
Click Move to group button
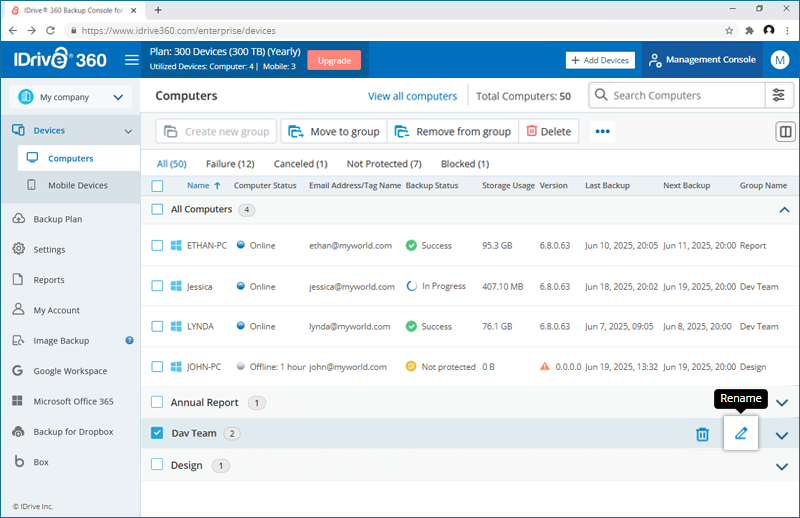pyautogui.click(x=334, y=132)
